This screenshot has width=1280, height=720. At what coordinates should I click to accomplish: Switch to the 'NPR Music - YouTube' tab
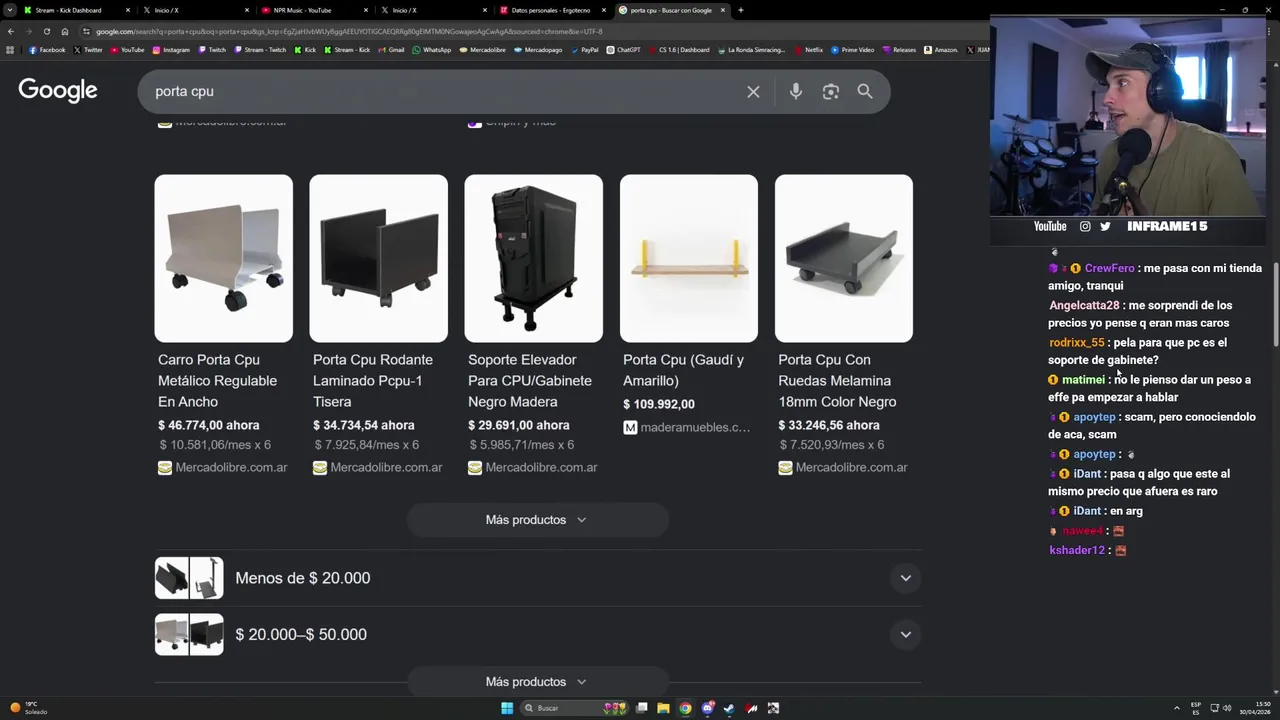(x=315, y=10)
